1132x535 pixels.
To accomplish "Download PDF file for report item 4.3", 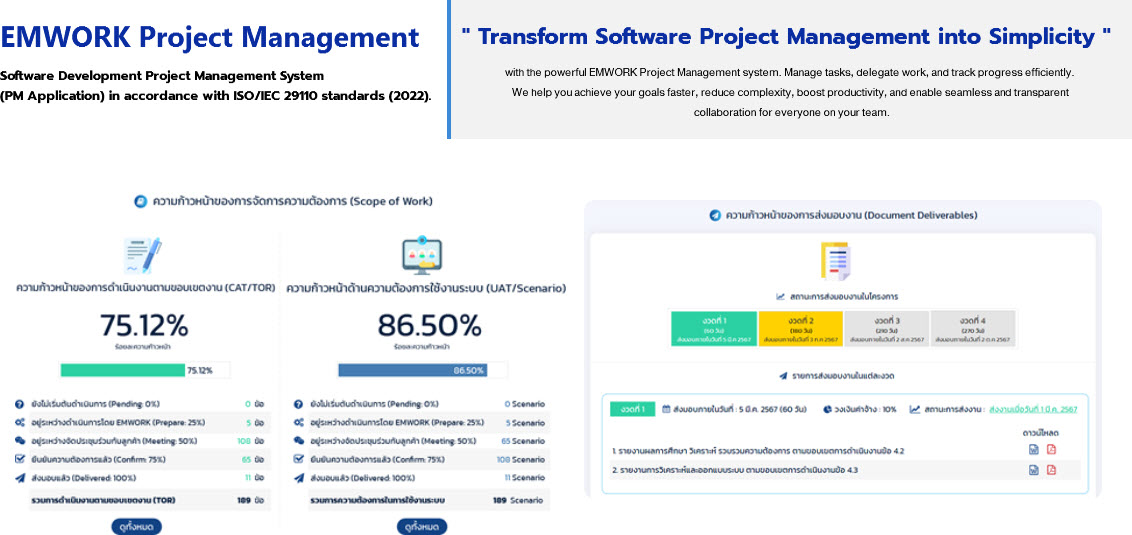I will [x=1051, y=470].
